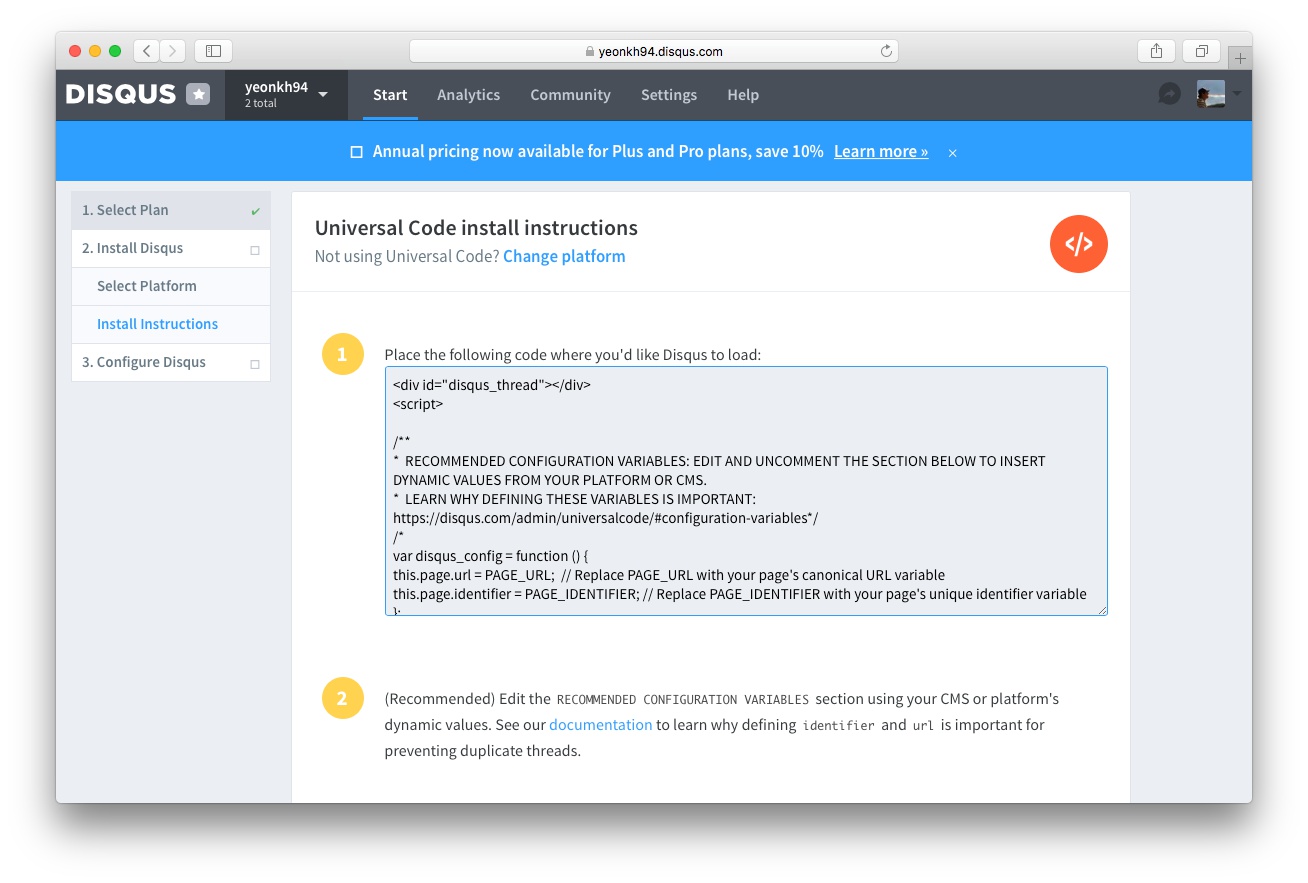Screen dimensions: 1308x883
Task: Toggle the Safari sidebar button
Action: pos(213,50)
